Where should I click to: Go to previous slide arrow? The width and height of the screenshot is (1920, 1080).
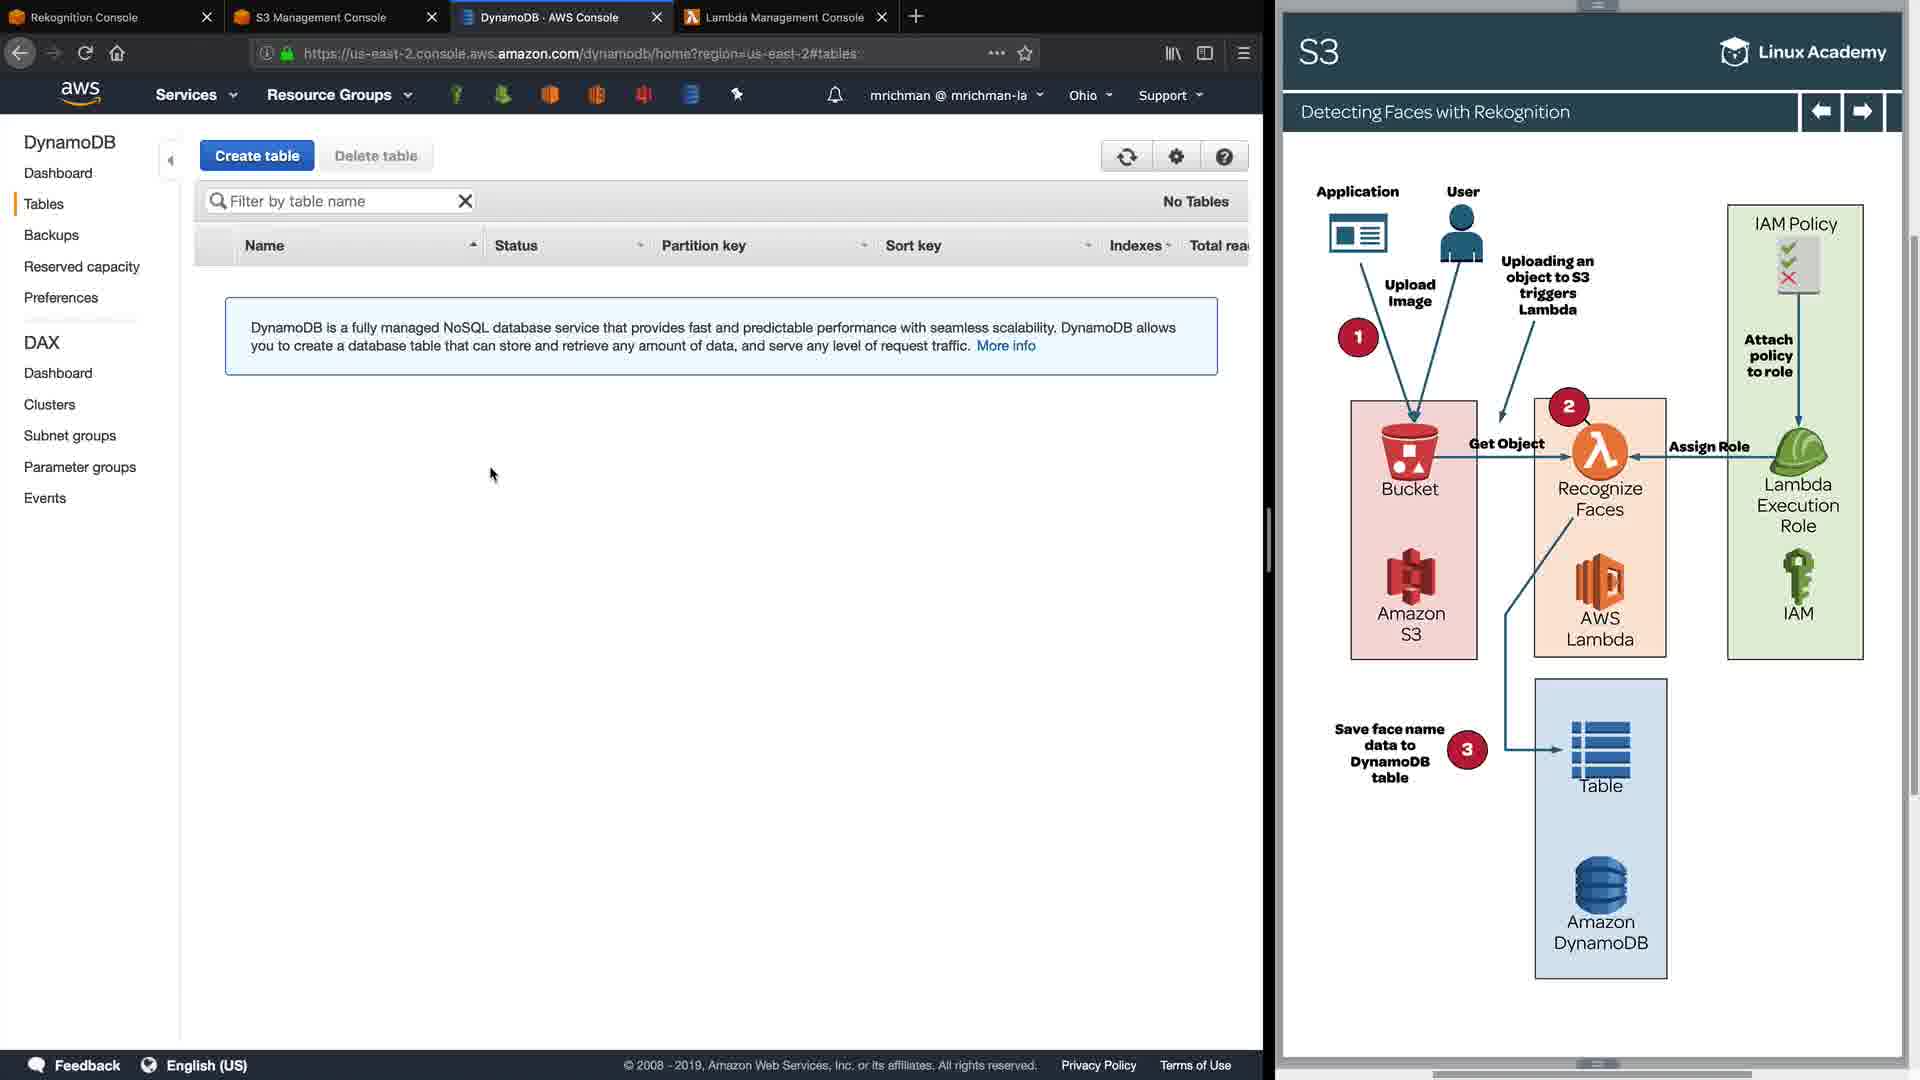click(1821, 112)
